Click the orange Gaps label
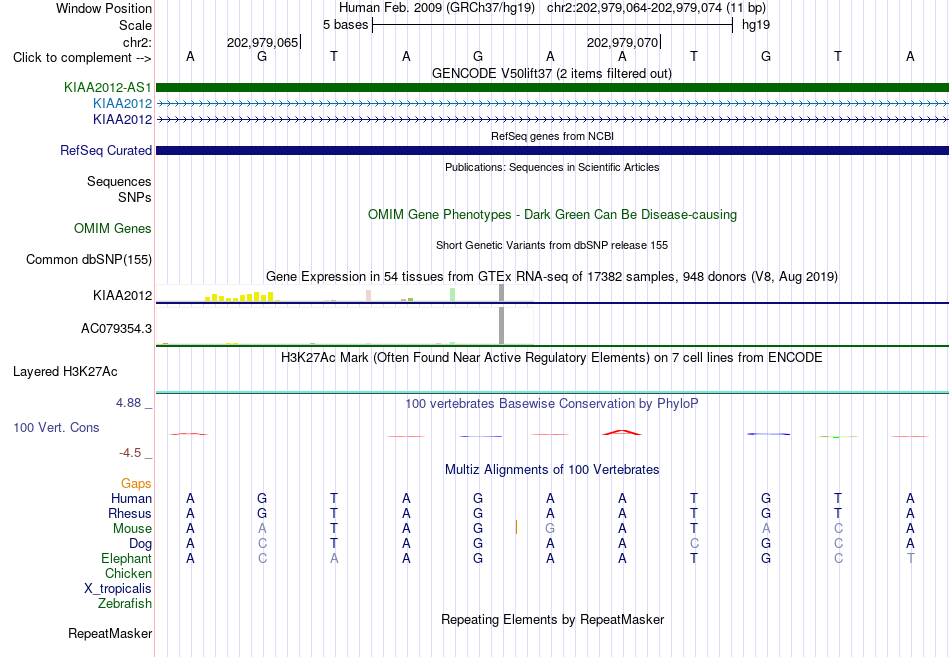Screen dimensions: 950x657 [x=136, y=484]
